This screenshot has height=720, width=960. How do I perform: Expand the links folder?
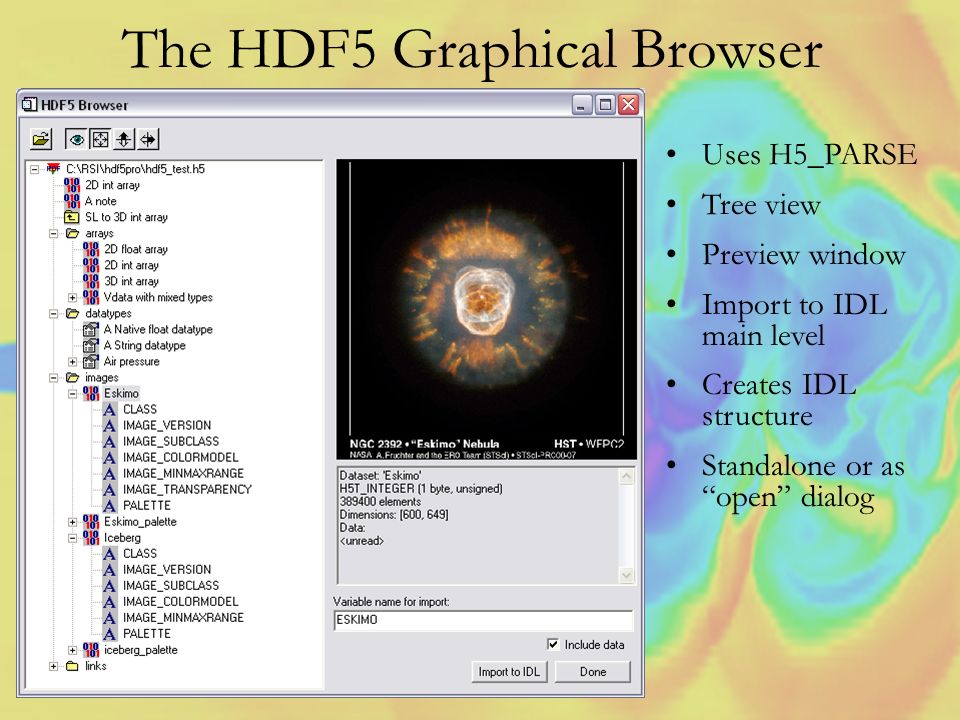(54, 666)
